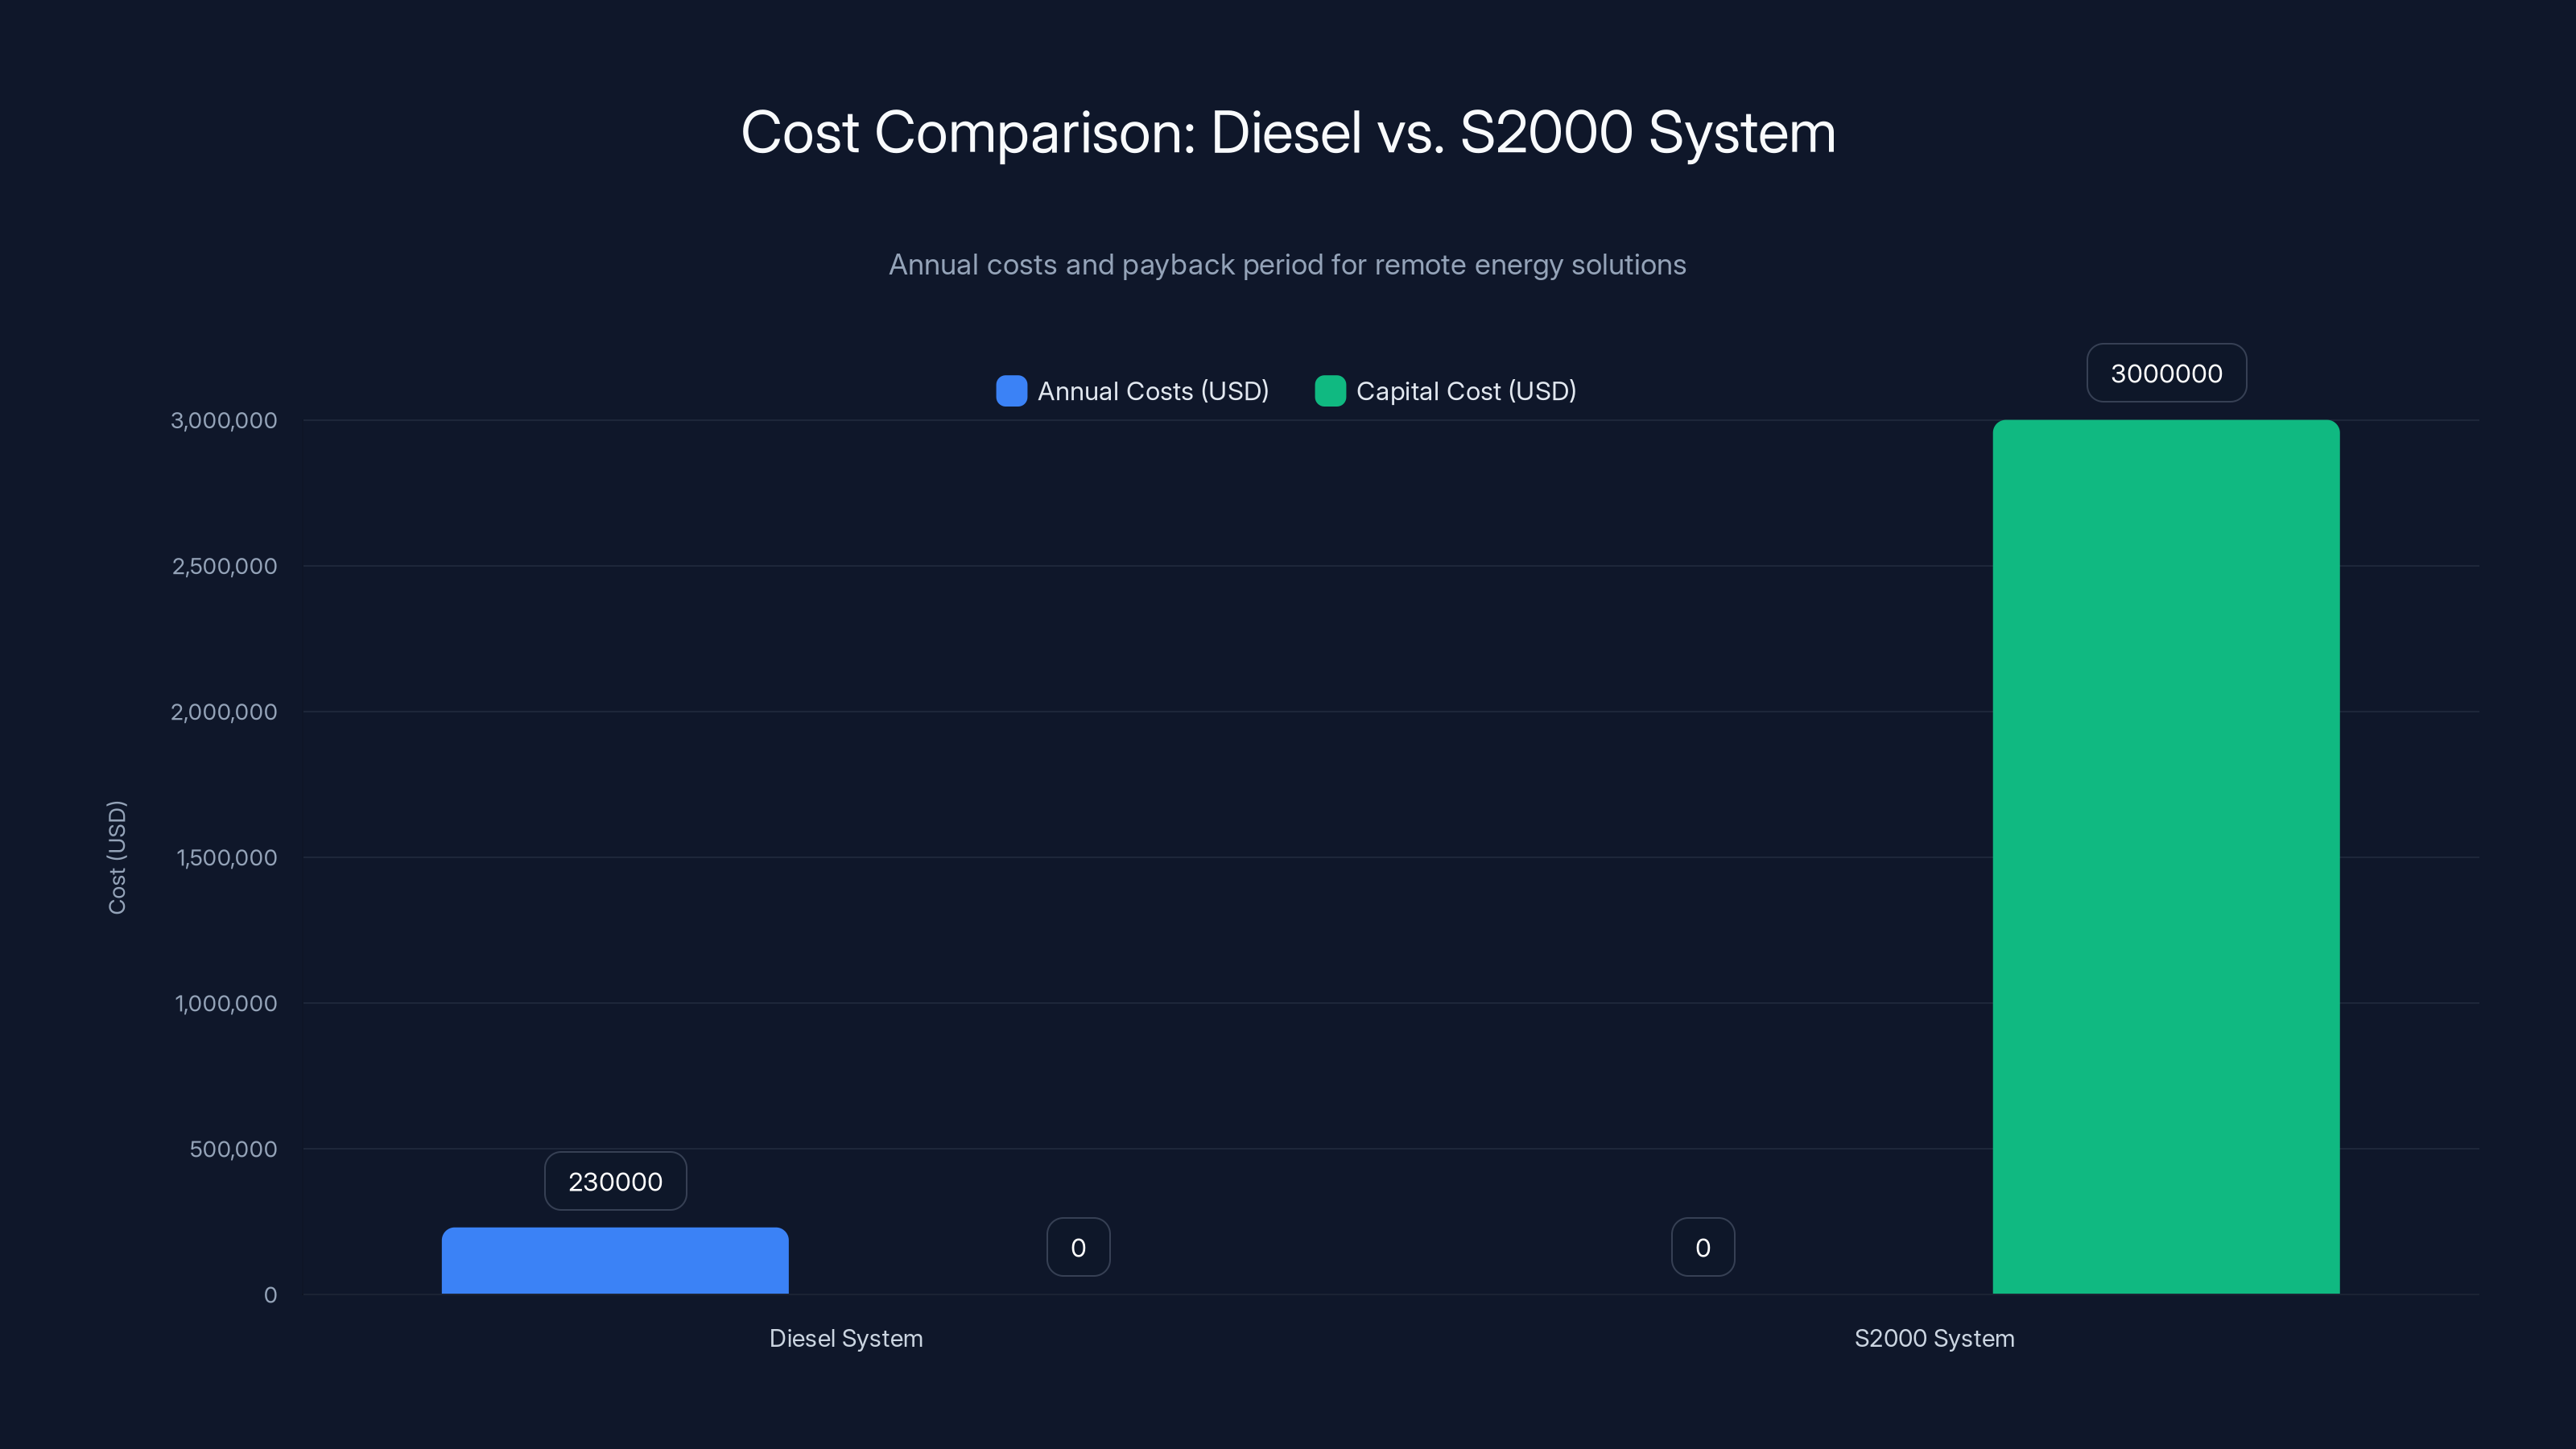2576x1449 pixels.
Task: Expand the Diesel System category grouping
Action: click(x=846, y=1338)
